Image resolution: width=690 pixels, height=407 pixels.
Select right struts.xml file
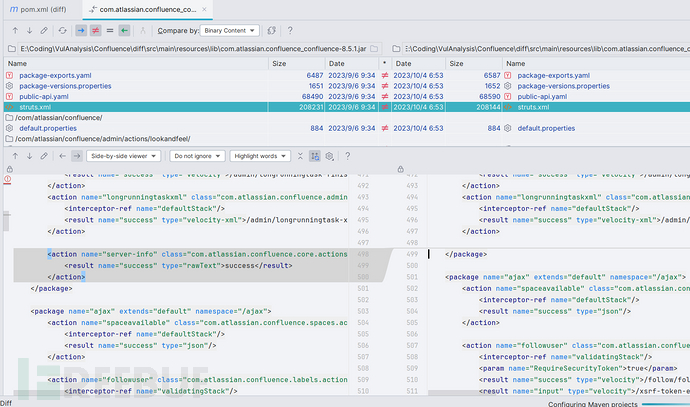pyautogui.click(x=533, y=107)
